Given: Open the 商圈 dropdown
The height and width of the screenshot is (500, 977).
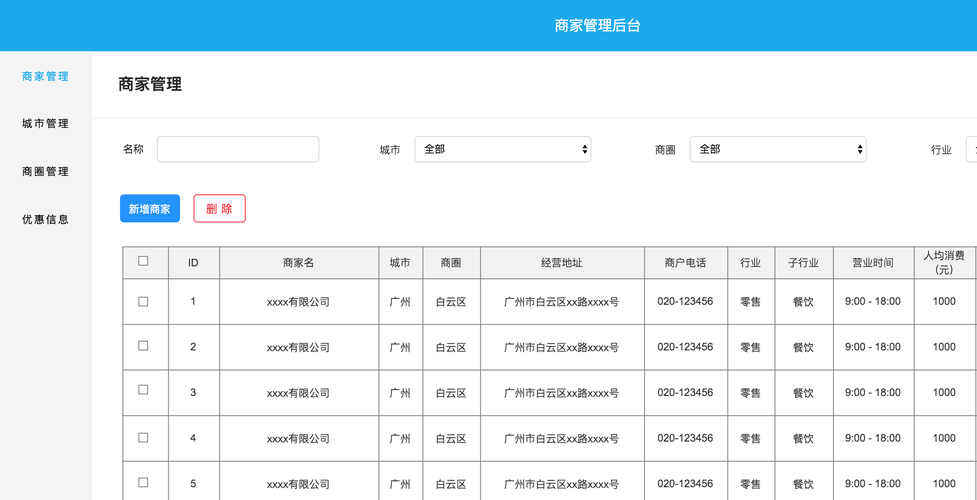Looking at the screenshot, I should click(778, 150).
